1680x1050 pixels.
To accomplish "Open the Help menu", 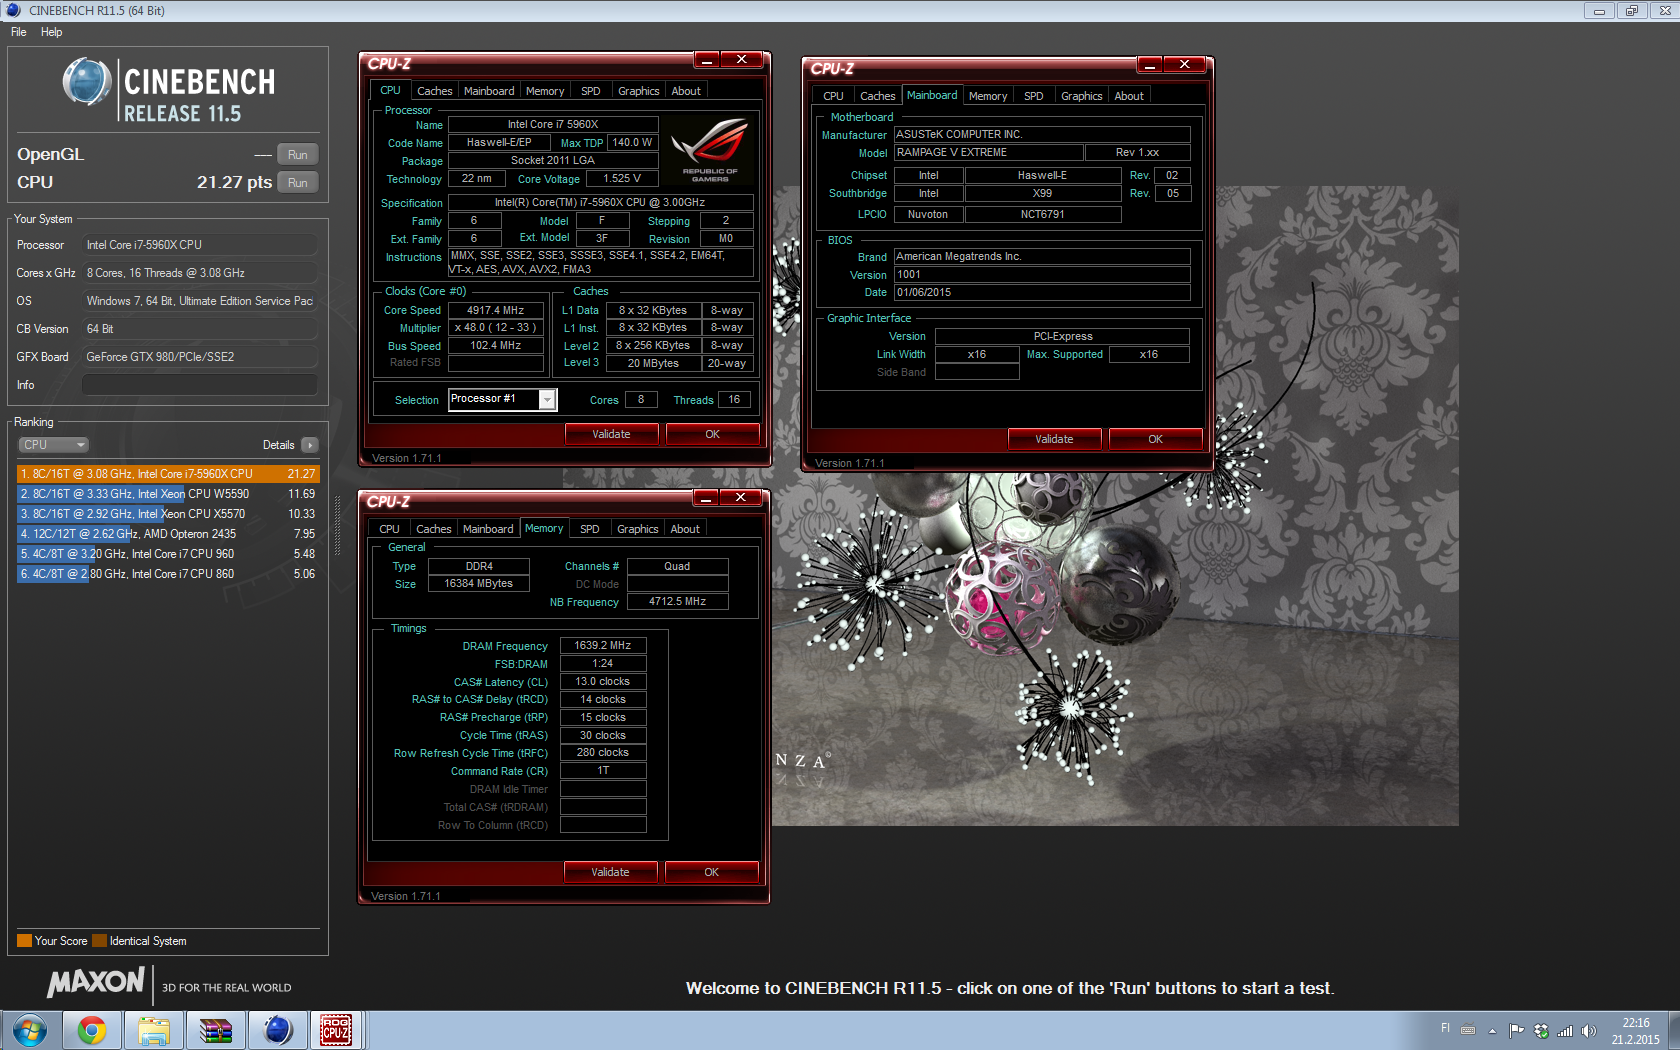I will (x=51, y=32).
